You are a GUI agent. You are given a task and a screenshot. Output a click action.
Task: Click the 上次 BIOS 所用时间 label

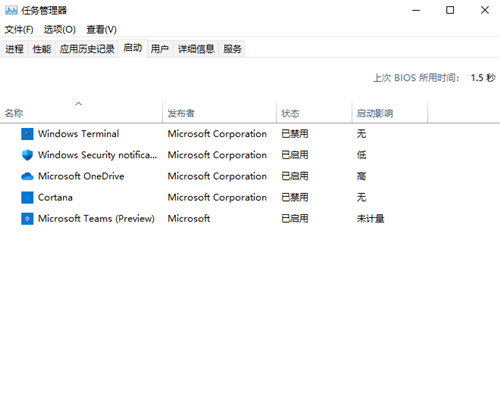tap(416, 78)
